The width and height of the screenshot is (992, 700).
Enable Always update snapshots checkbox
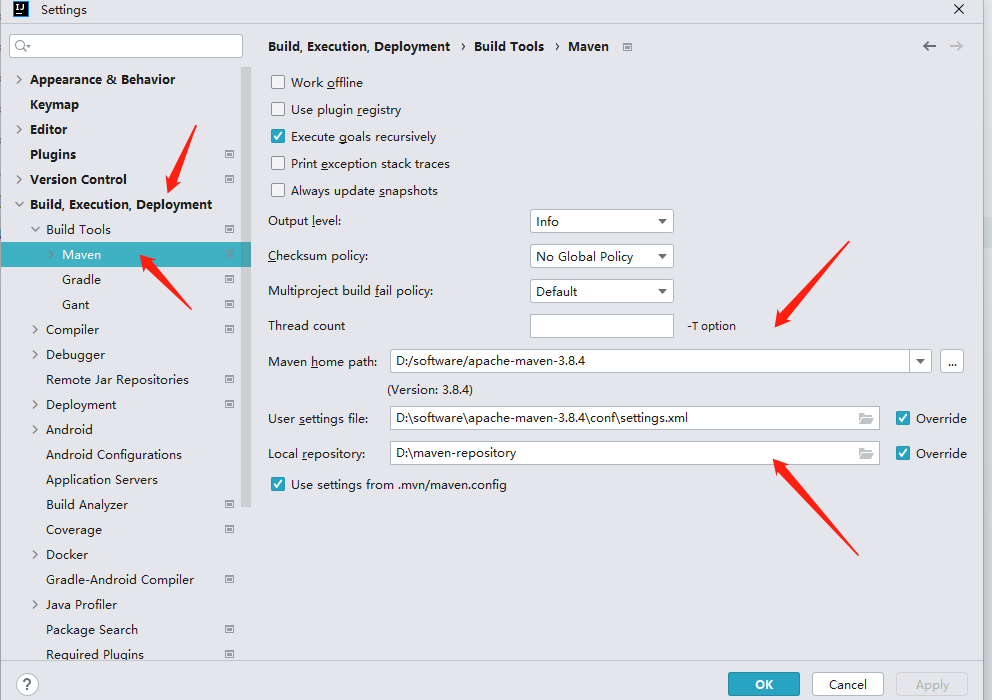click(278, 191)
